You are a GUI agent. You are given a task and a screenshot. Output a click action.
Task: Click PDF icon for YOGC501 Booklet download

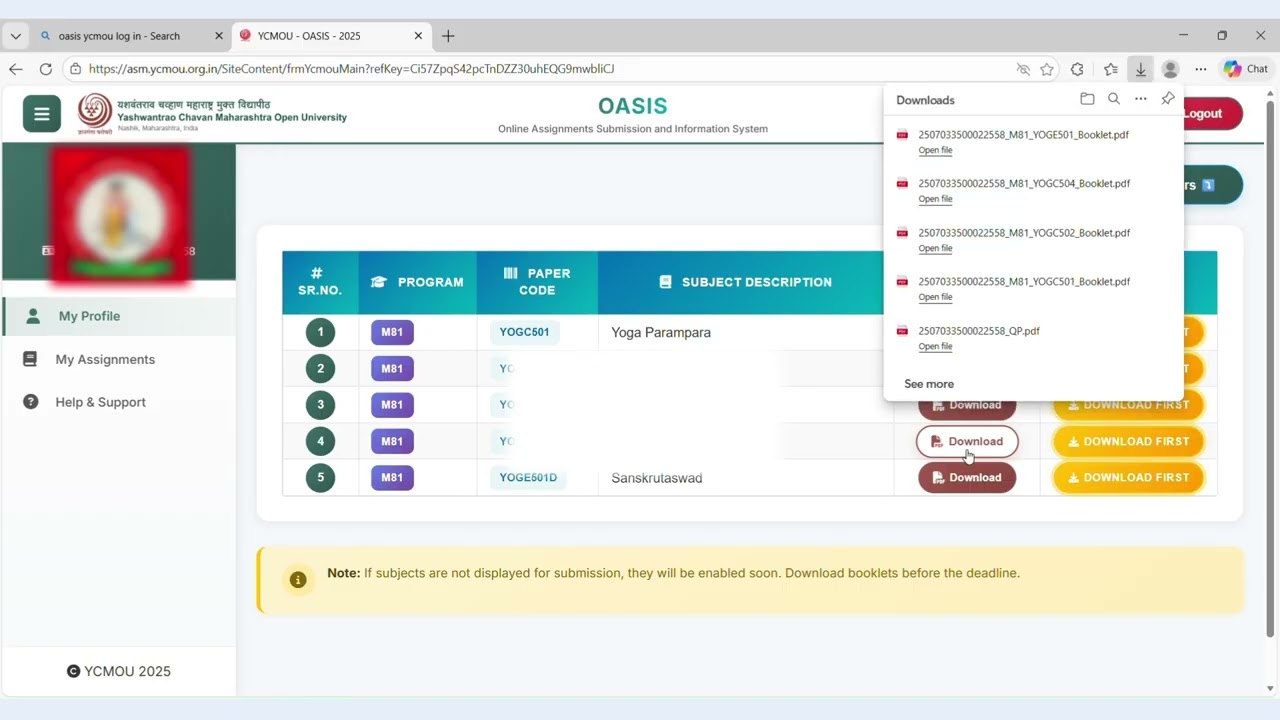902,282
